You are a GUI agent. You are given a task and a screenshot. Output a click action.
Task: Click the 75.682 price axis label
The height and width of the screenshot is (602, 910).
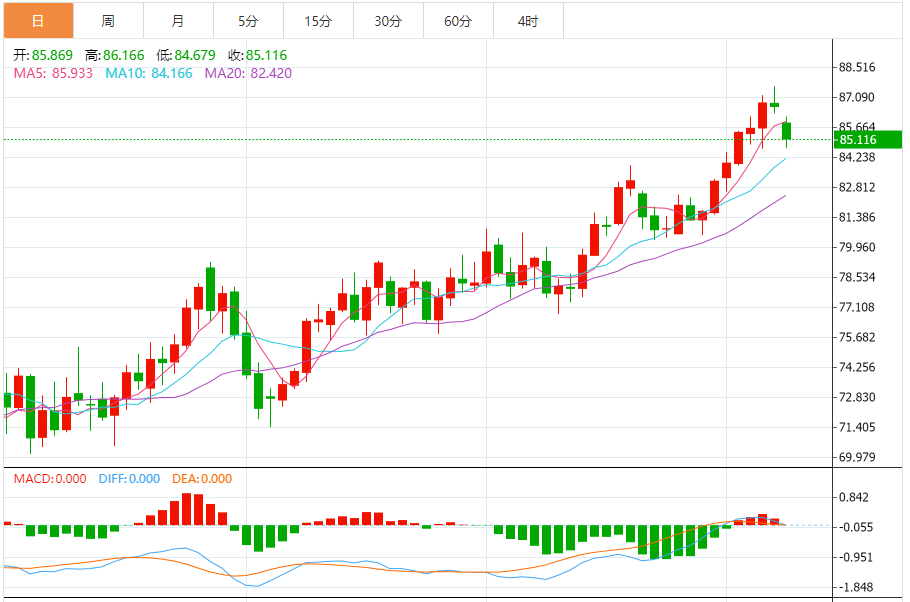coord(857,337)
